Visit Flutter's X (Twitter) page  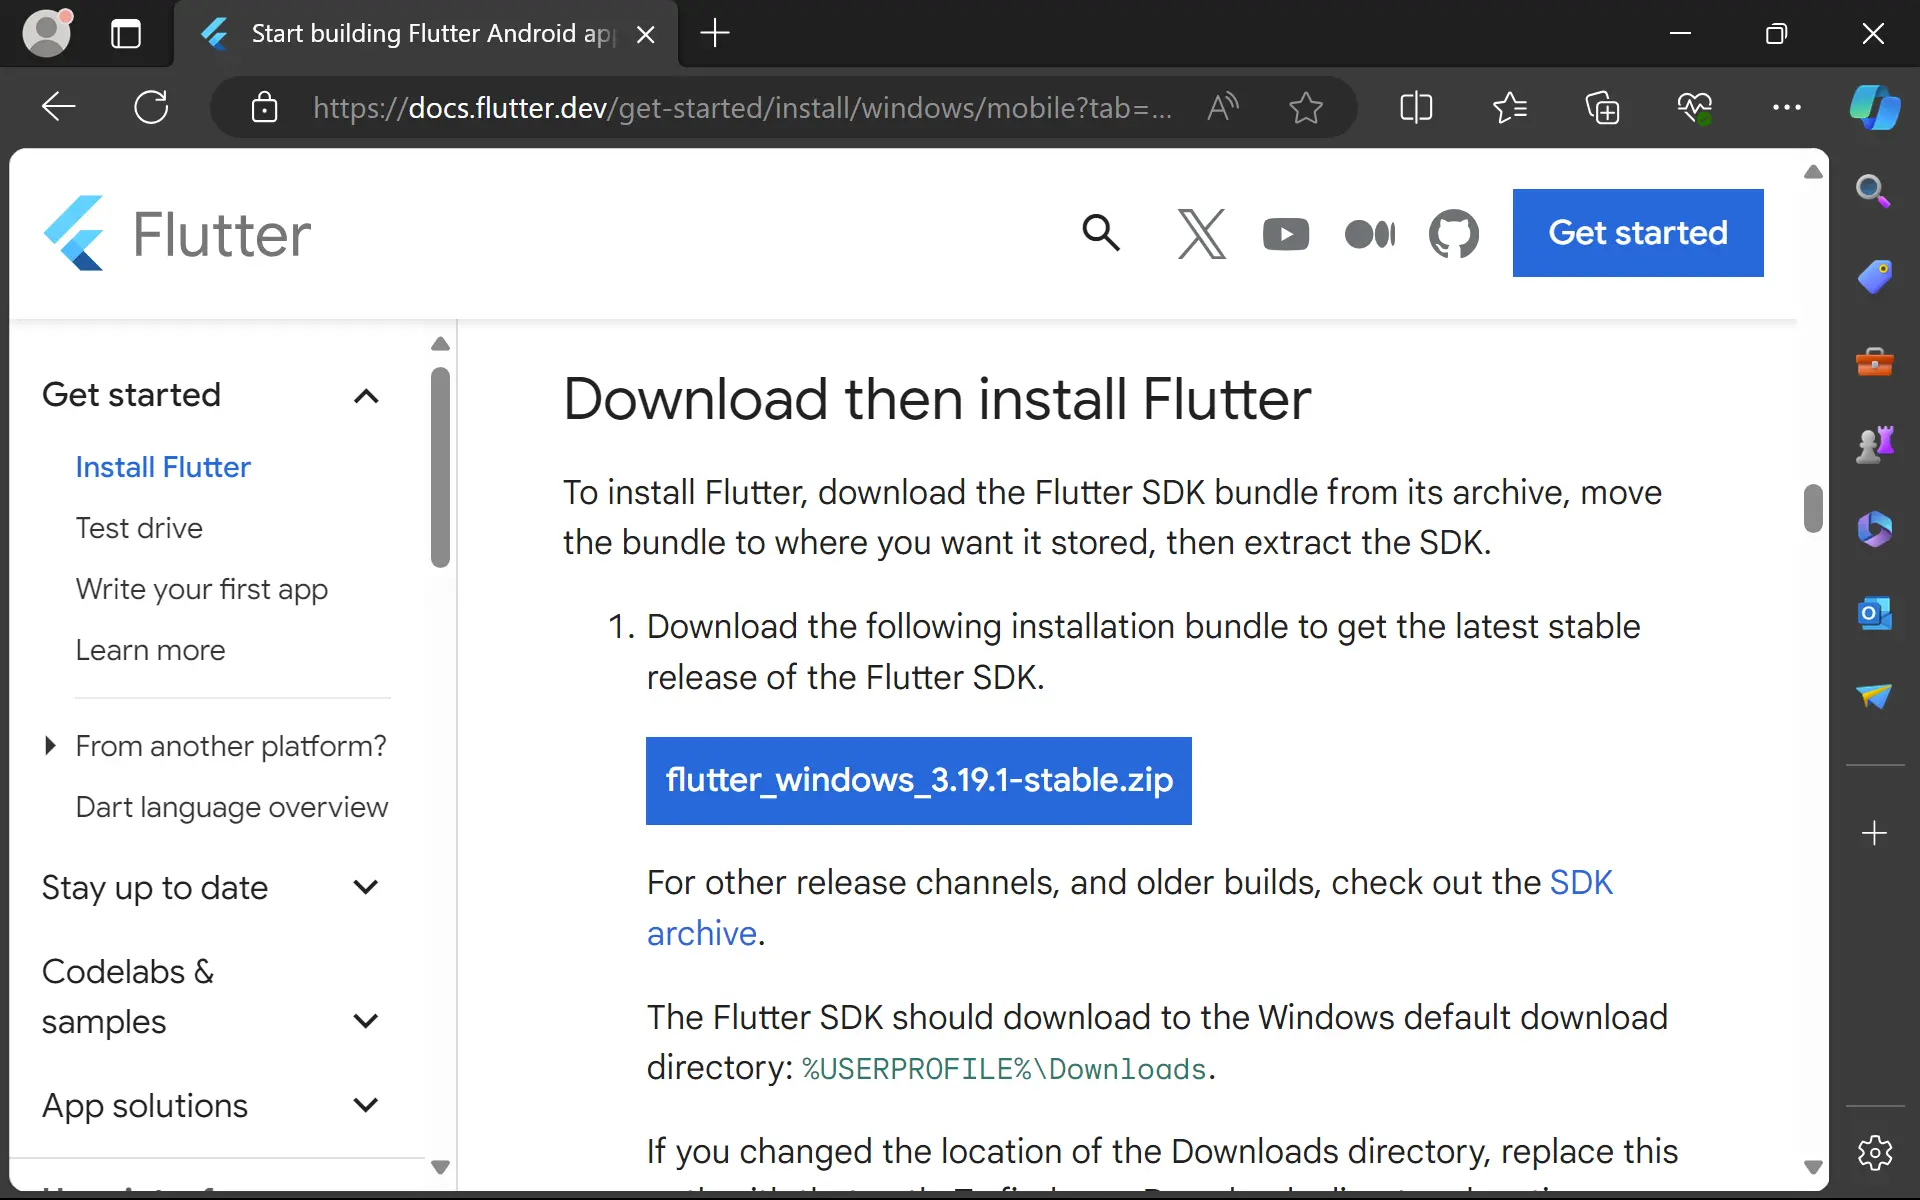tap(1201, 234)
